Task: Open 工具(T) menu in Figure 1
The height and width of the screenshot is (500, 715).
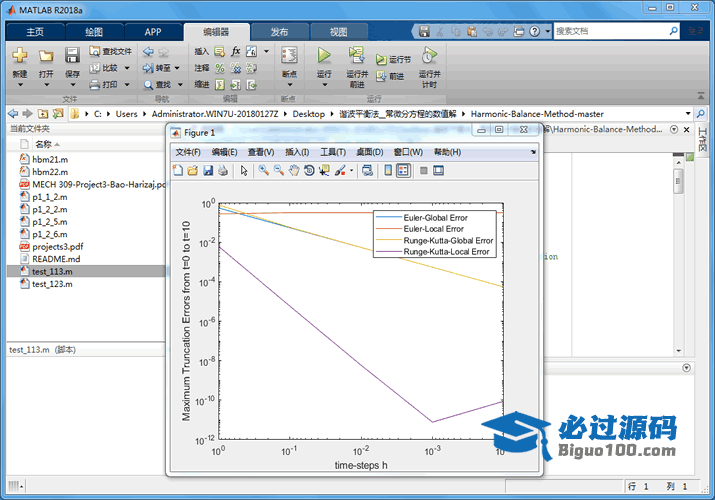Action: point(332,152)
